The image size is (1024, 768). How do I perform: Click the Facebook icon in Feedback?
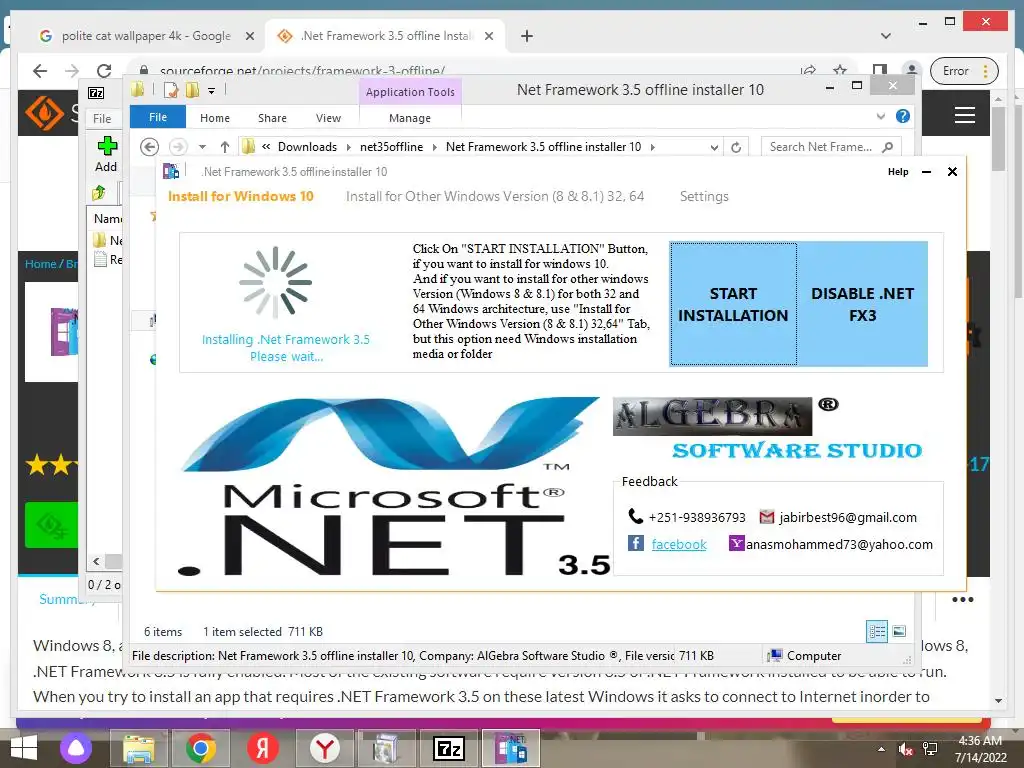coord(635,543)
